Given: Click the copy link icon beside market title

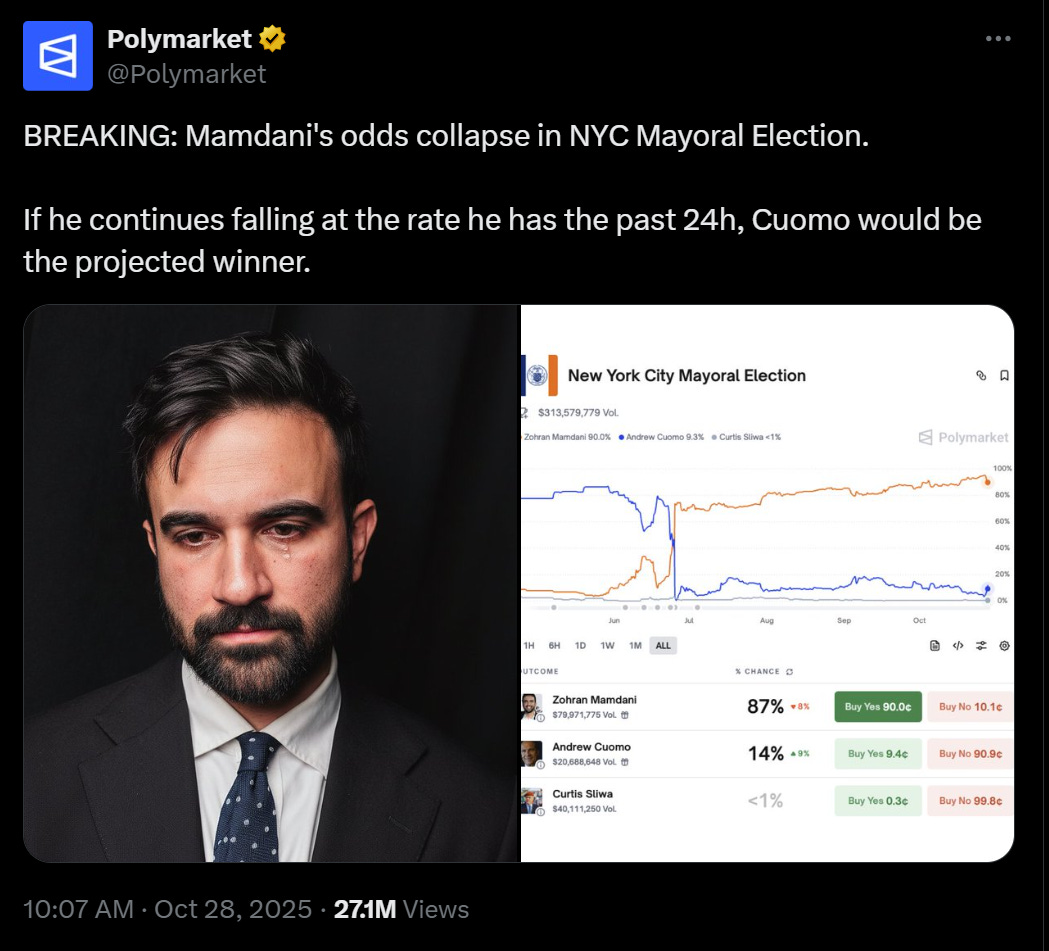Looking at the screenshot, I should click(x=981, y=375).
